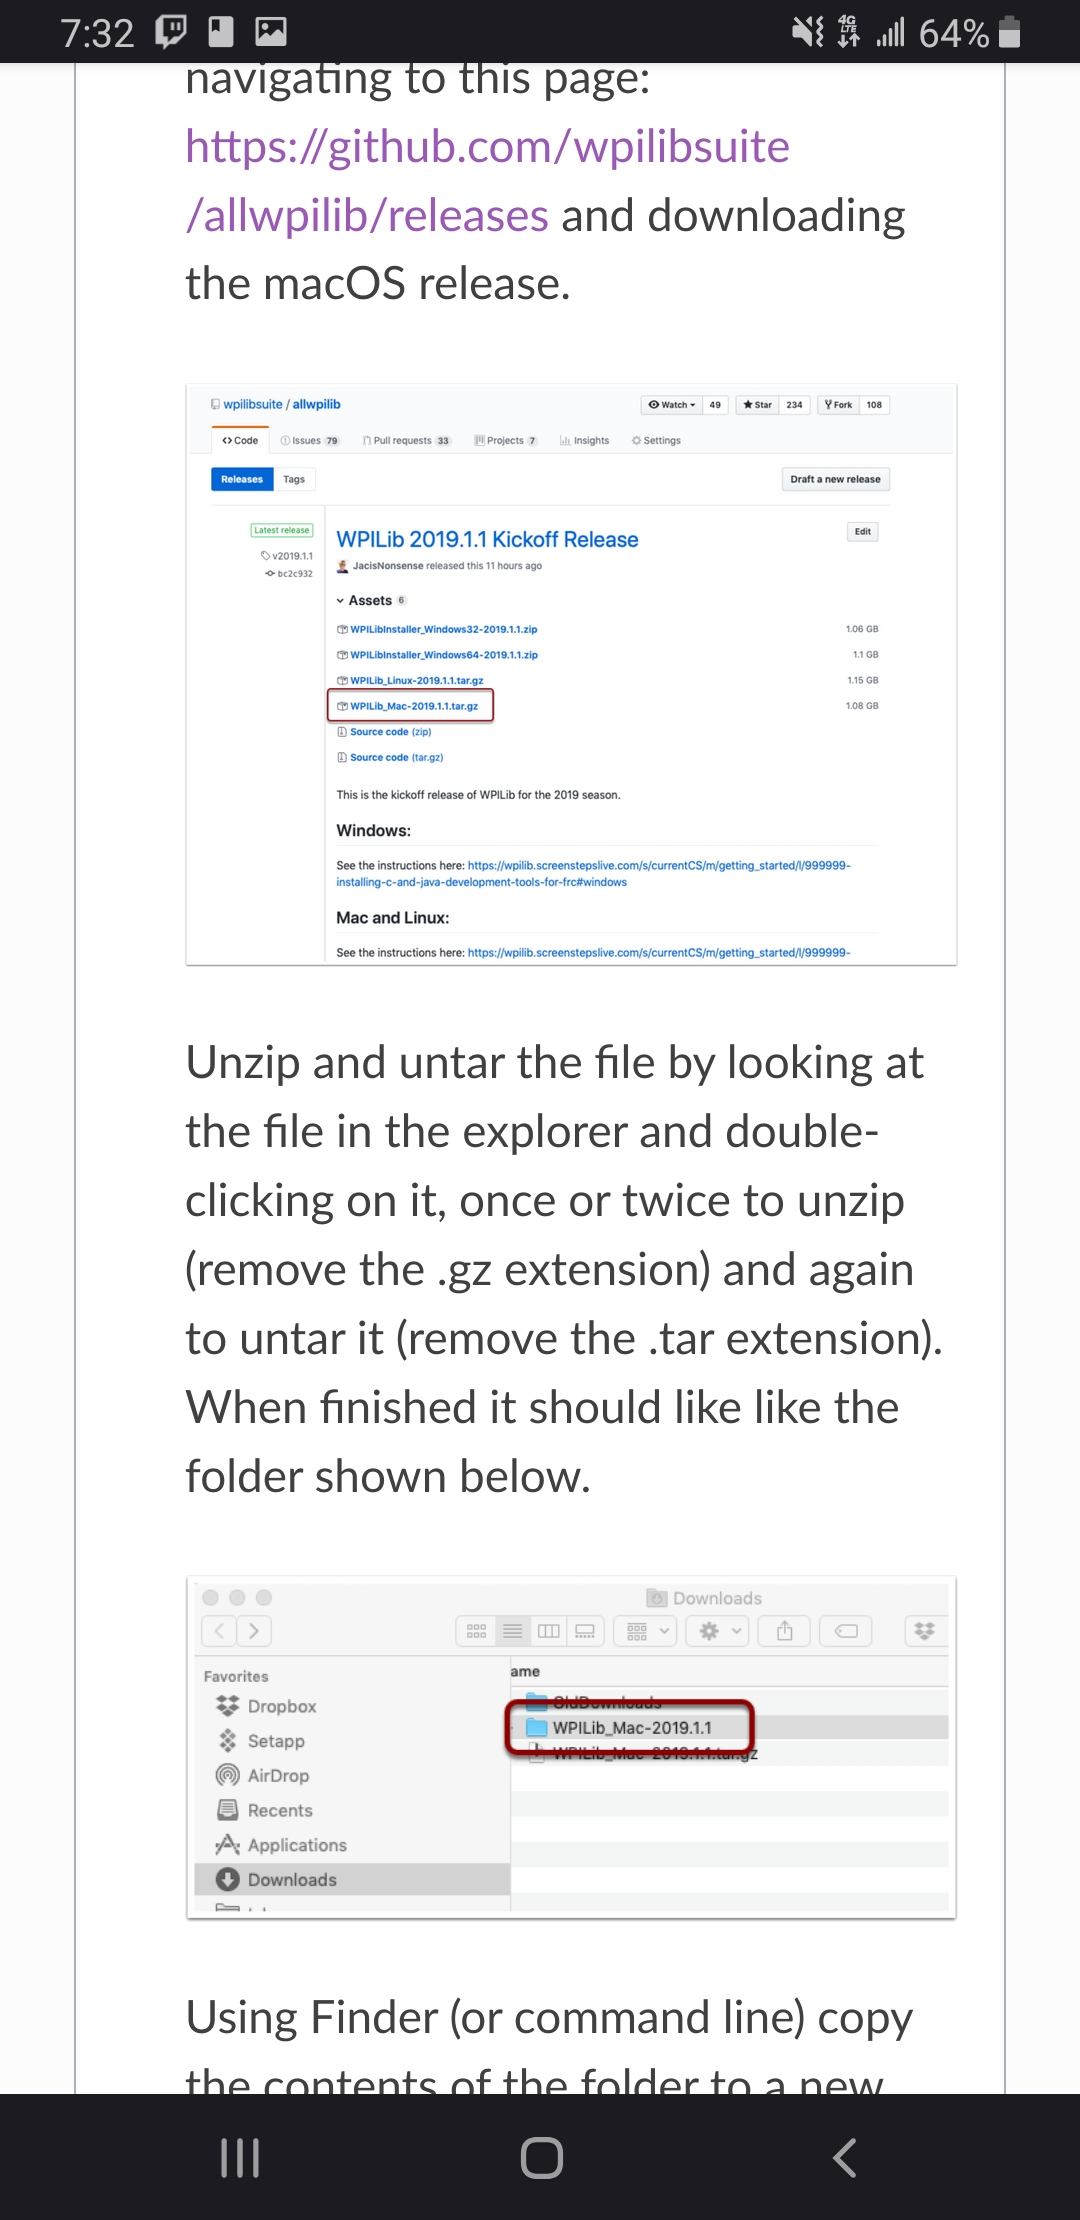Viewport: 1080px width, 2220px height.
Task: Select Dropbox in the Finder sidebar
Action: [x=265, y=1706]
